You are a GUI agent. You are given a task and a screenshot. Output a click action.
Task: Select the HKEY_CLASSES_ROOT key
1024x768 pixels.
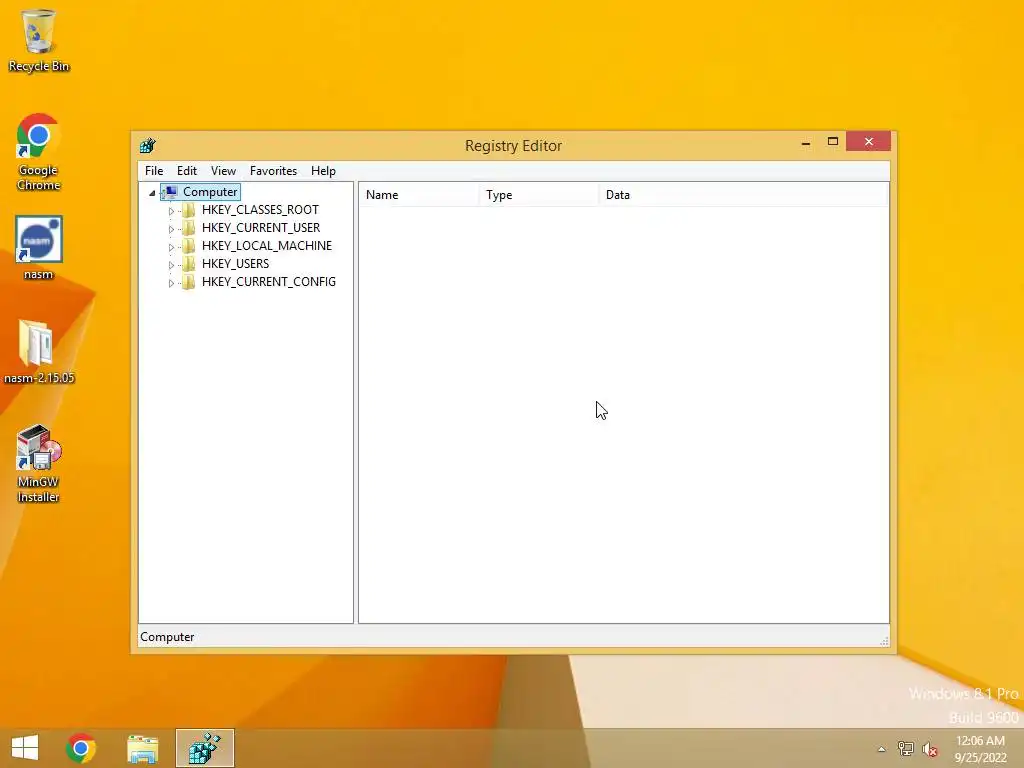(x=260, y=210)
